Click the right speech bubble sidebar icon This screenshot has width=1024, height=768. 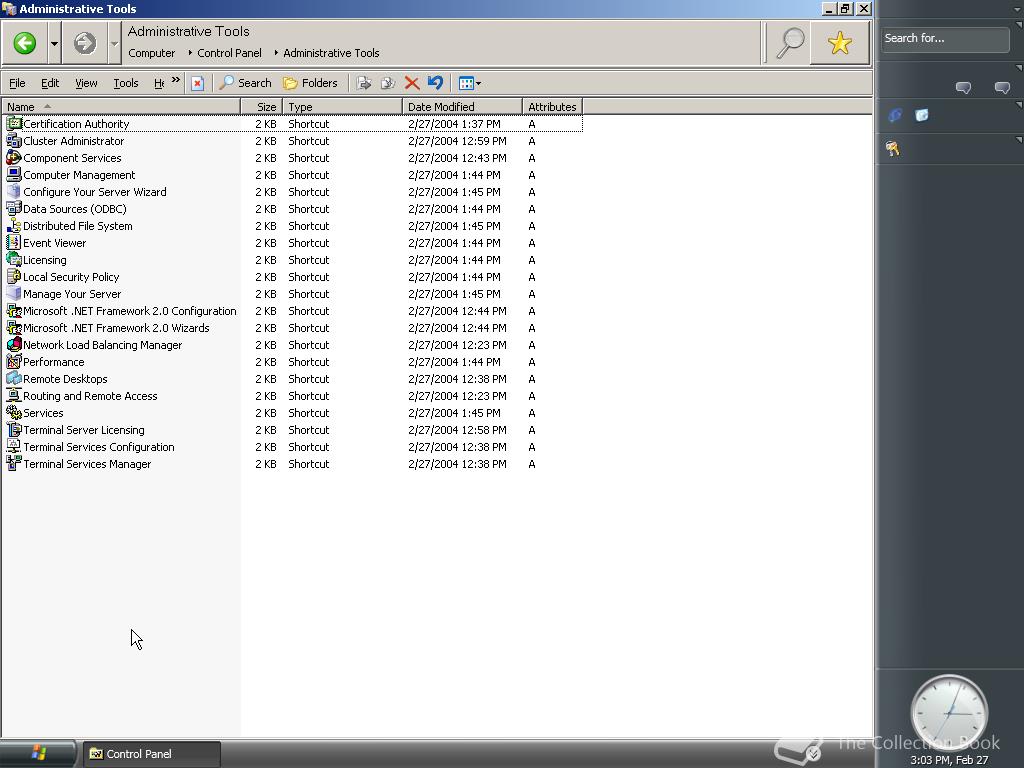[1002, 88]
